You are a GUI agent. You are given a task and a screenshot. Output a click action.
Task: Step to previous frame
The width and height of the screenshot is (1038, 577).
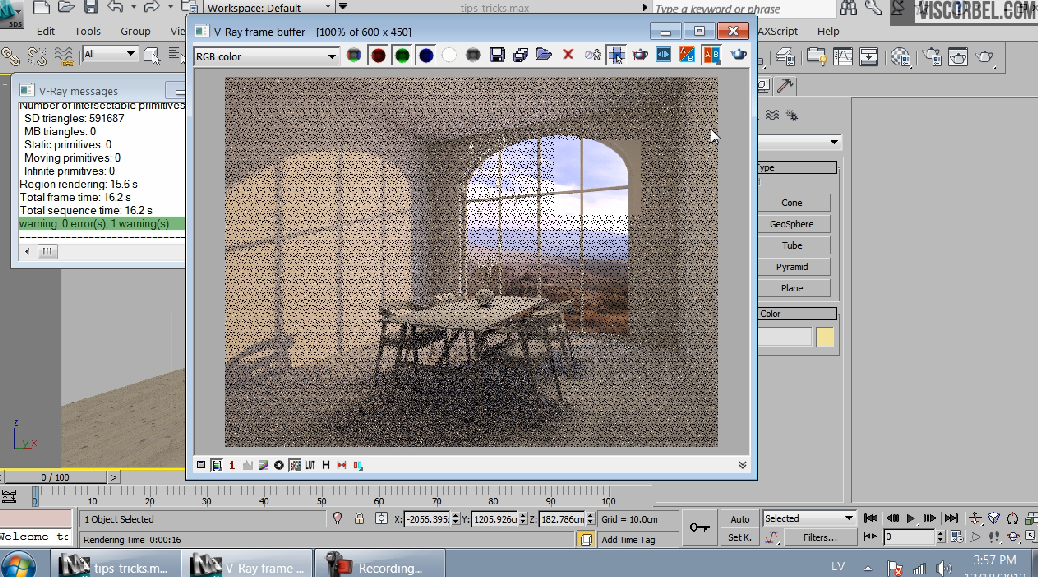point(892,518)
